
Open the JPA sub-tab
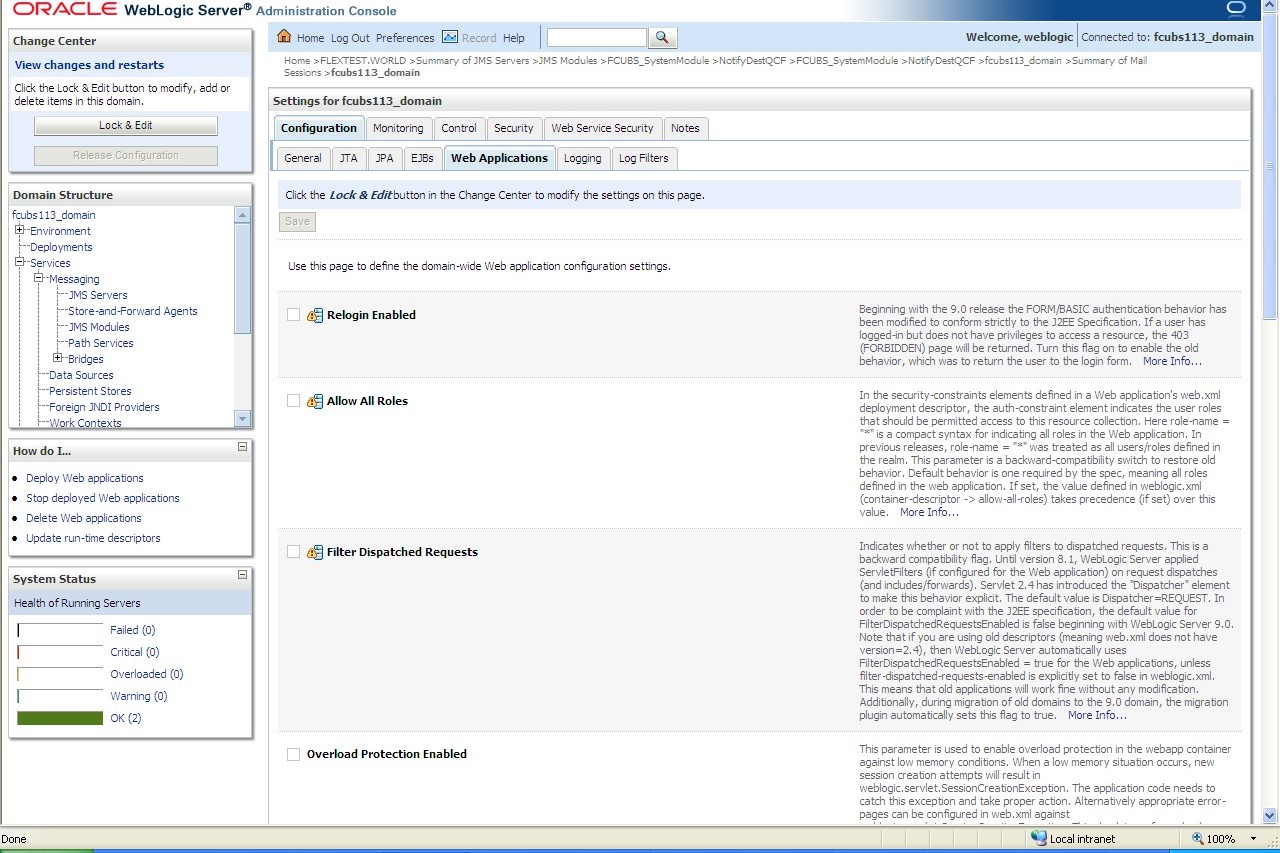(384, 158)
